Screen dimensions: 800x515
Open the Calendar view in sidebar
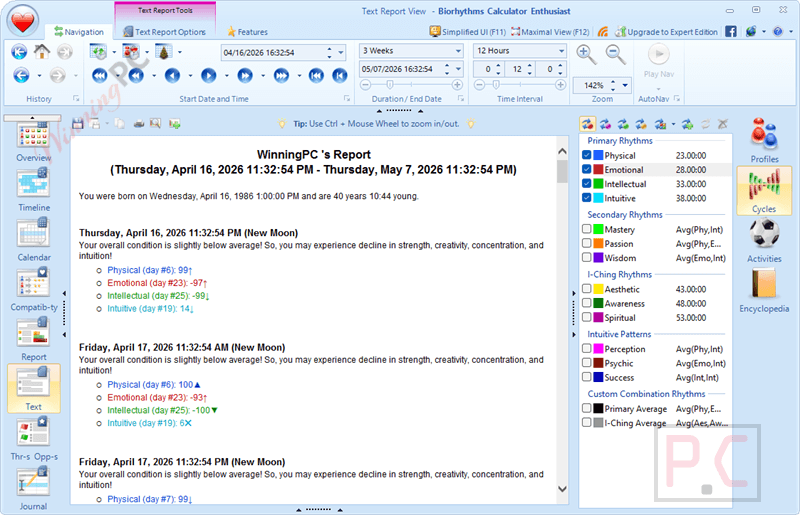pos(34,240)
